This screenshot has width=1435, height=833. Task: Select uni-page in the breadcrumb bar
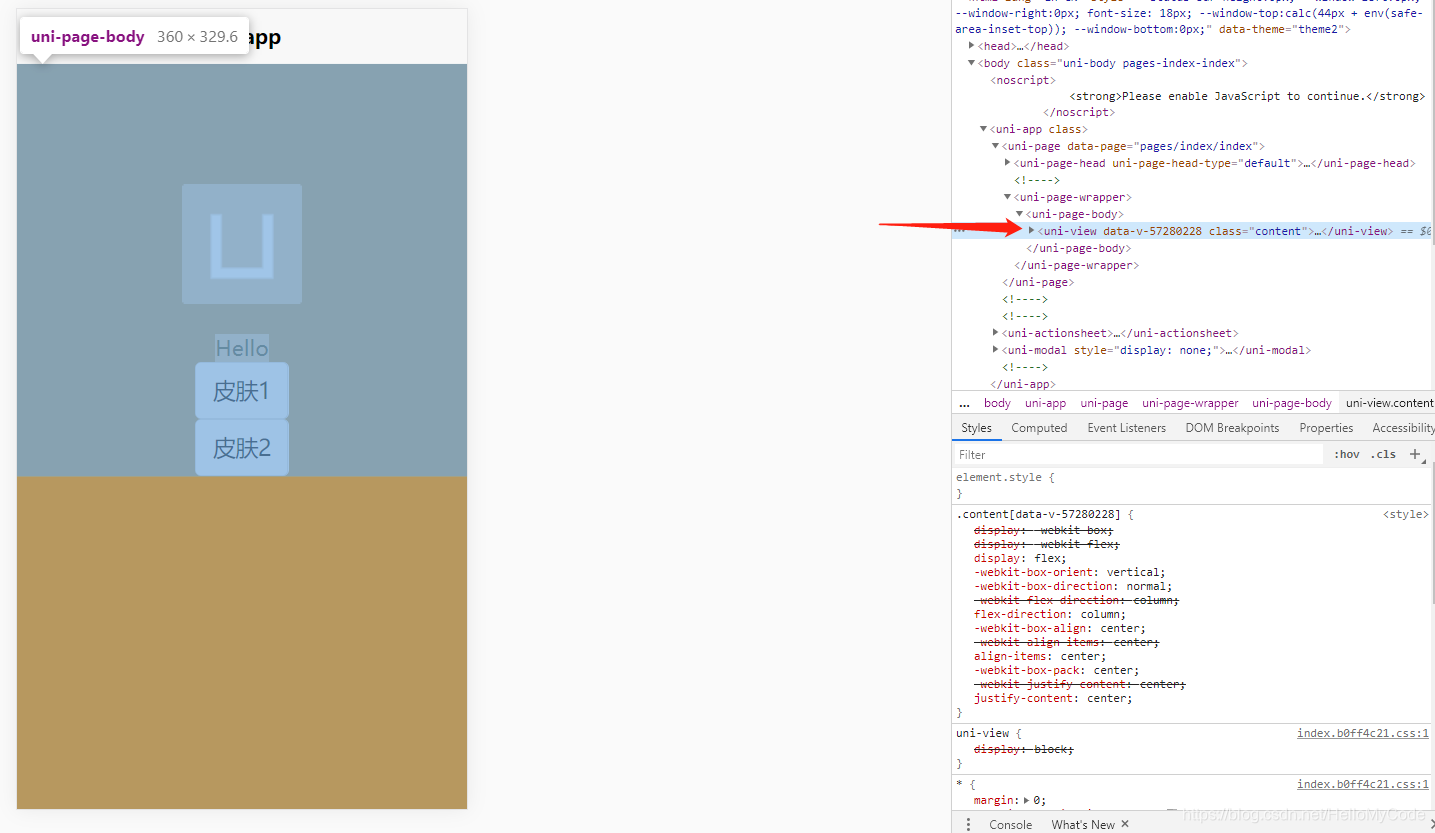(x=1104, y=403)
